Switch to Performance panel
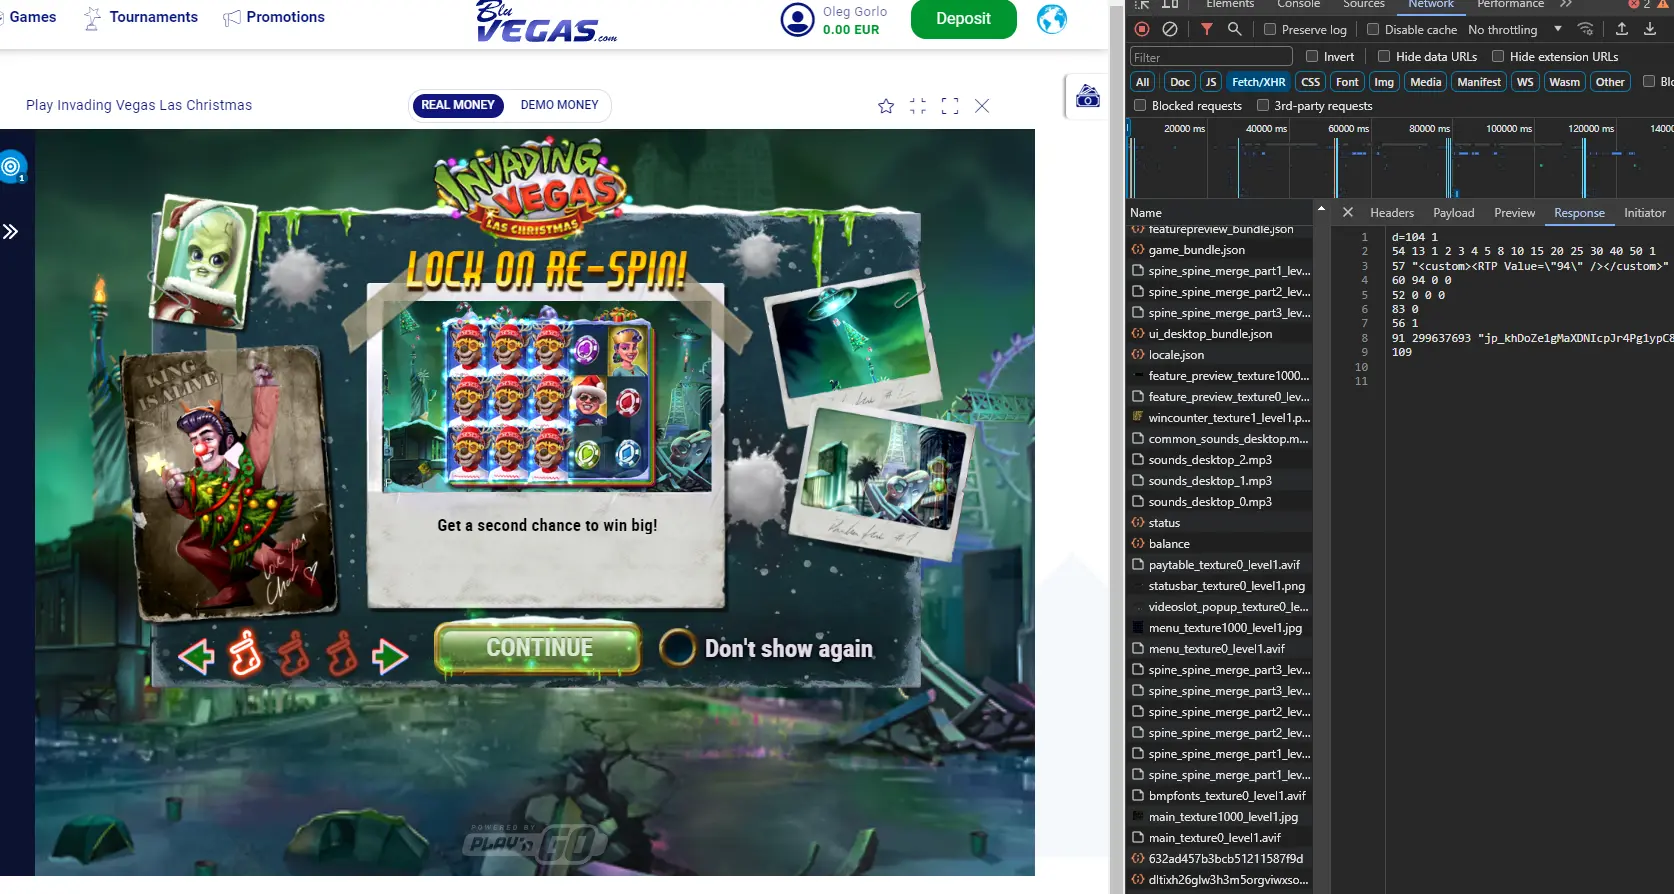This screenshot has height=894, width=1674. coord(1510,4)
